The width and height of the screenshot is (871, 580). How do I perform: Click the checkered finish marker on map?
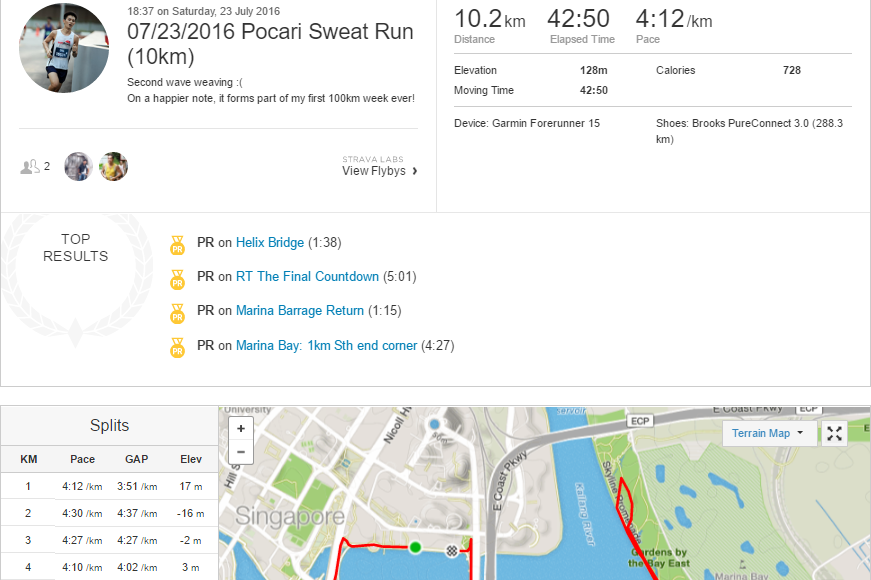click(x=452, y=550)
